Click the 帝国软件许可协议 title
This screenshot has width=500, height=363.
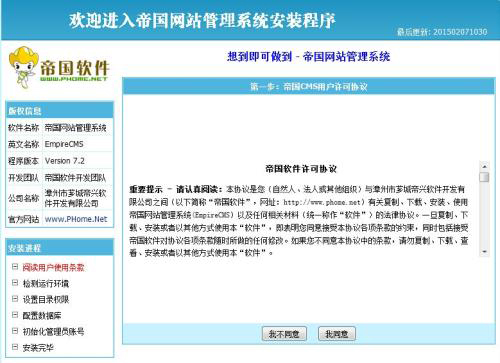[301, 169]
